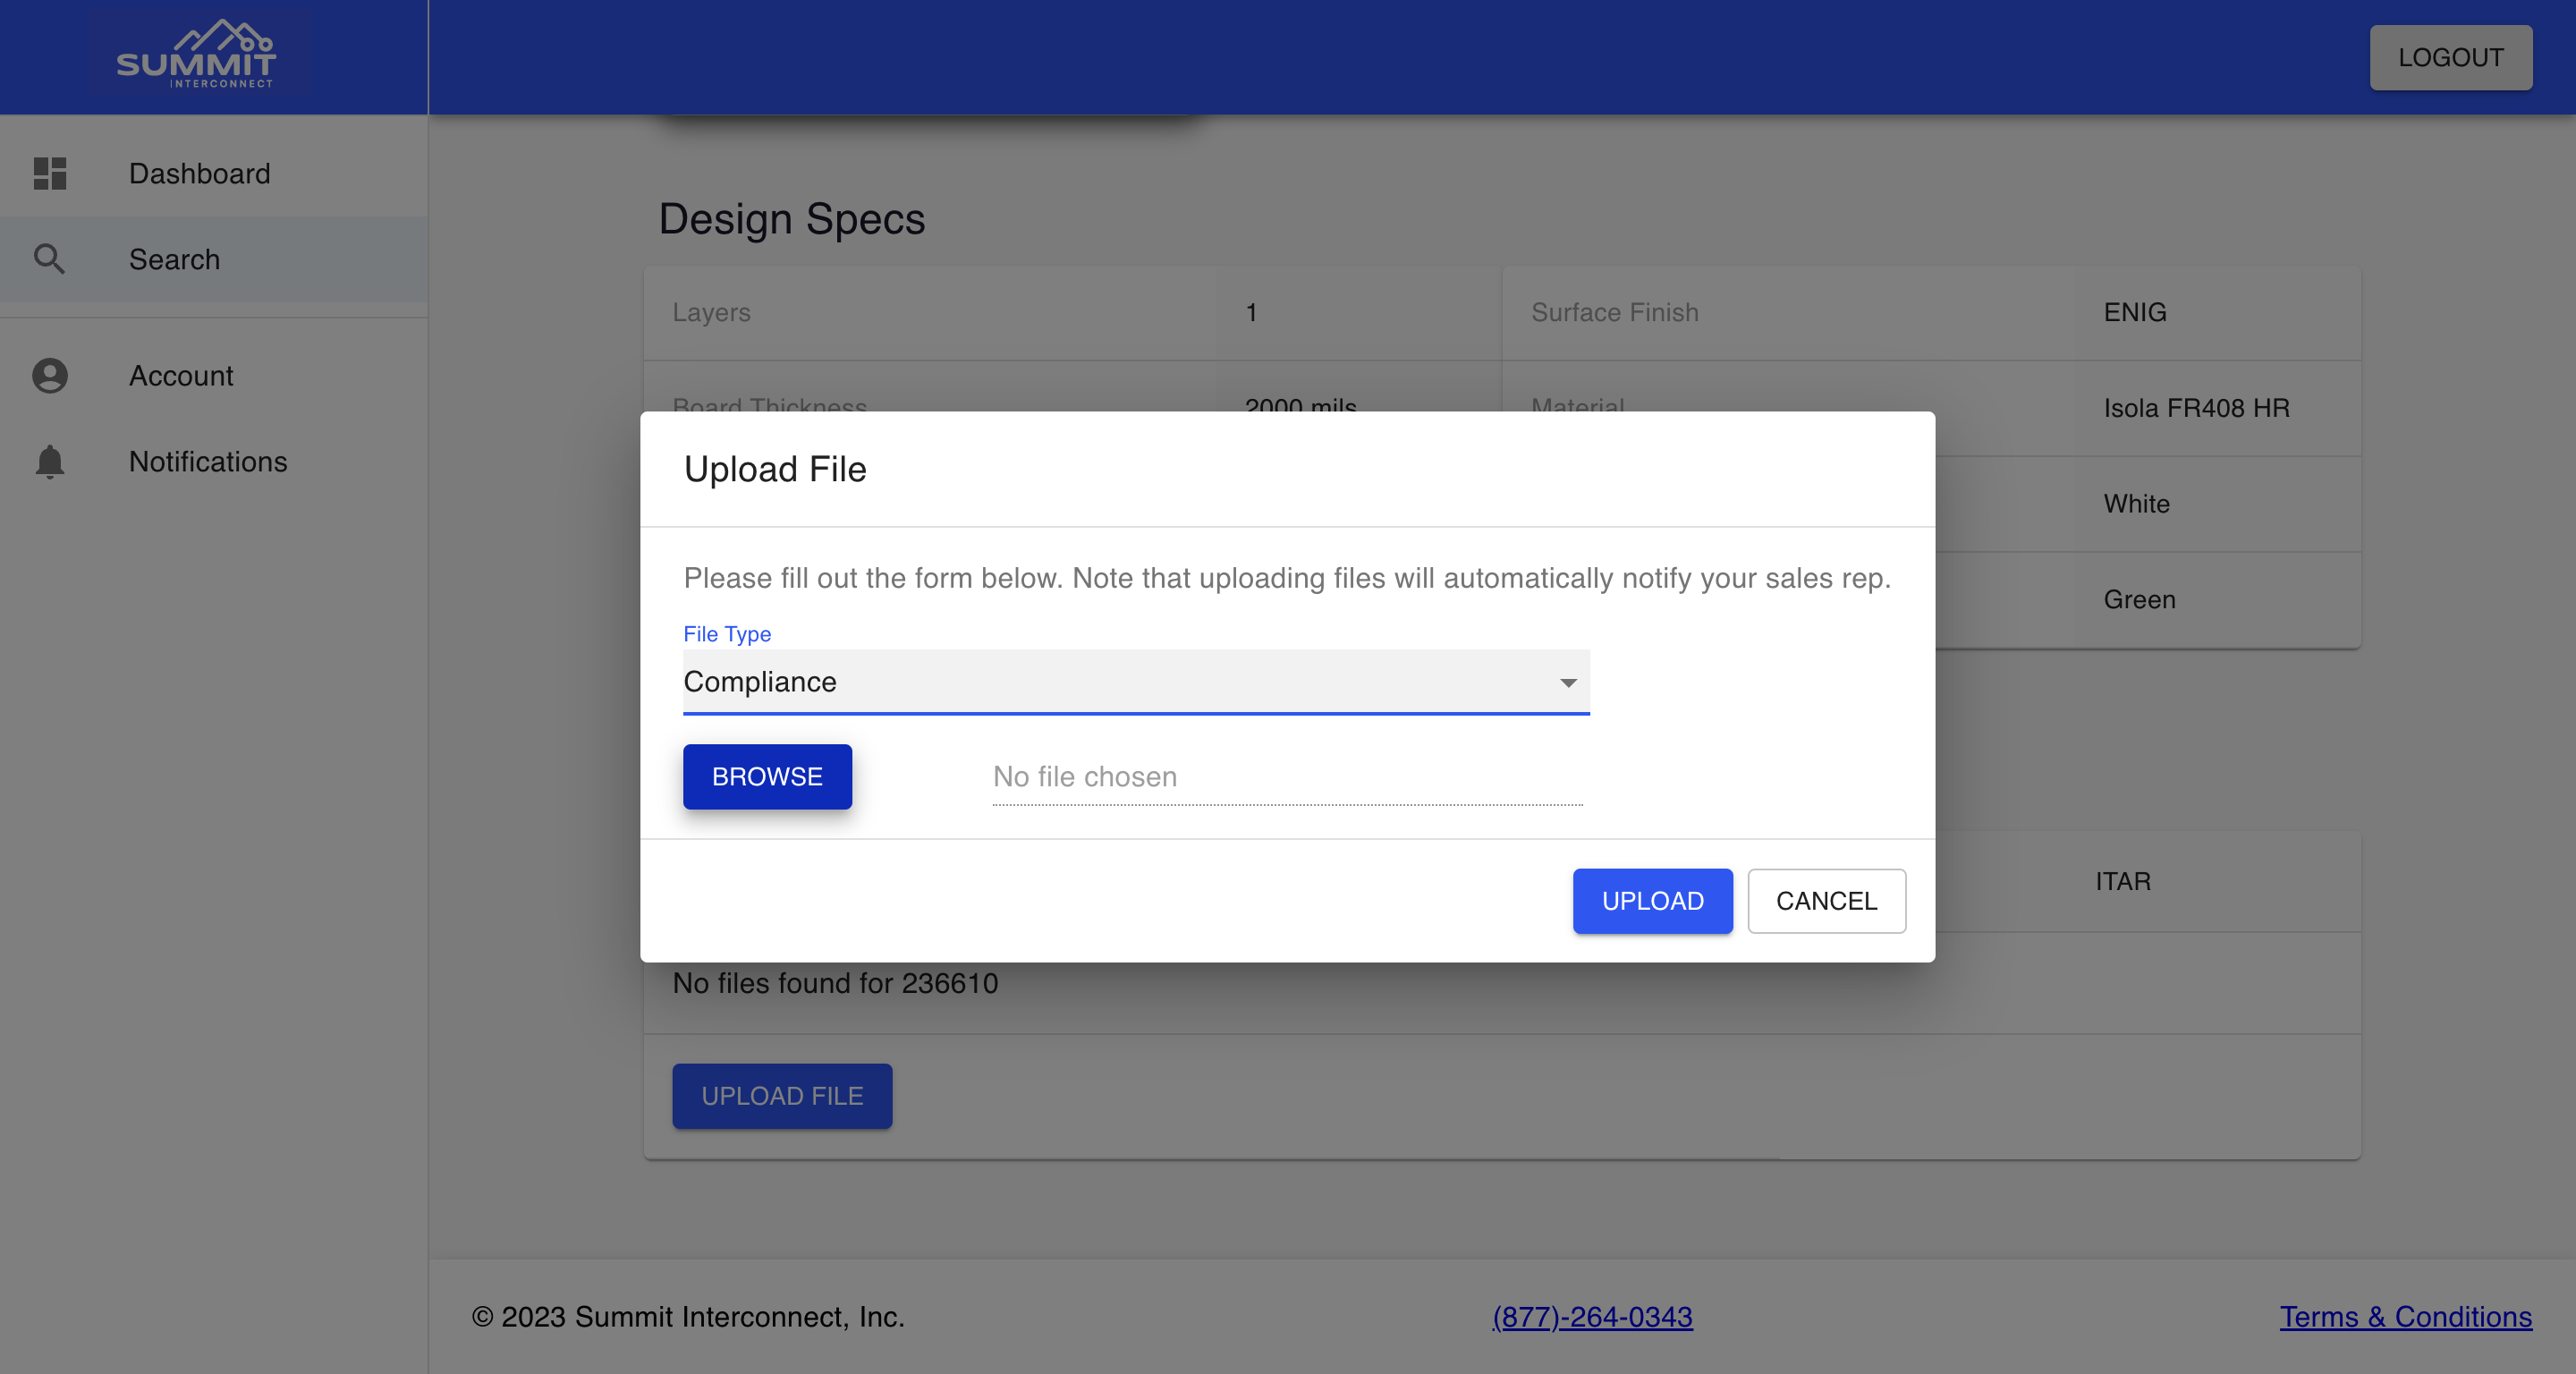Click the File Type label

coord(727,634)
